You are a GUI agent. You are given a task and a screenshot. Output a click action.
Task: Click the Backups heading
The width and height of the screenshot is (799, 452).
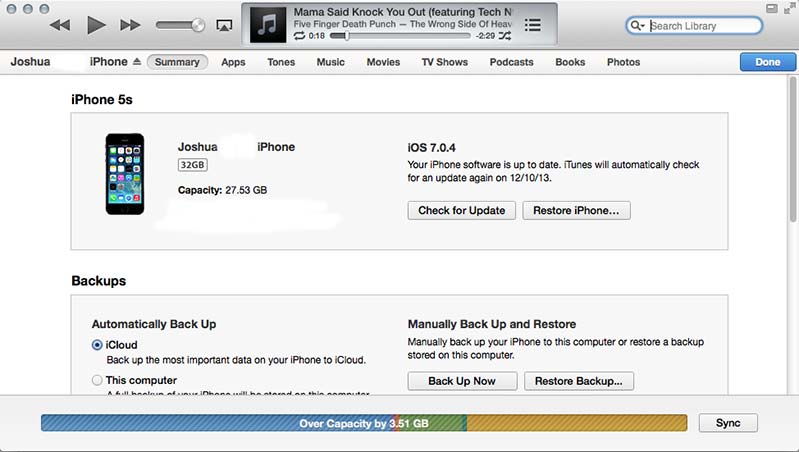coord(98,281)
